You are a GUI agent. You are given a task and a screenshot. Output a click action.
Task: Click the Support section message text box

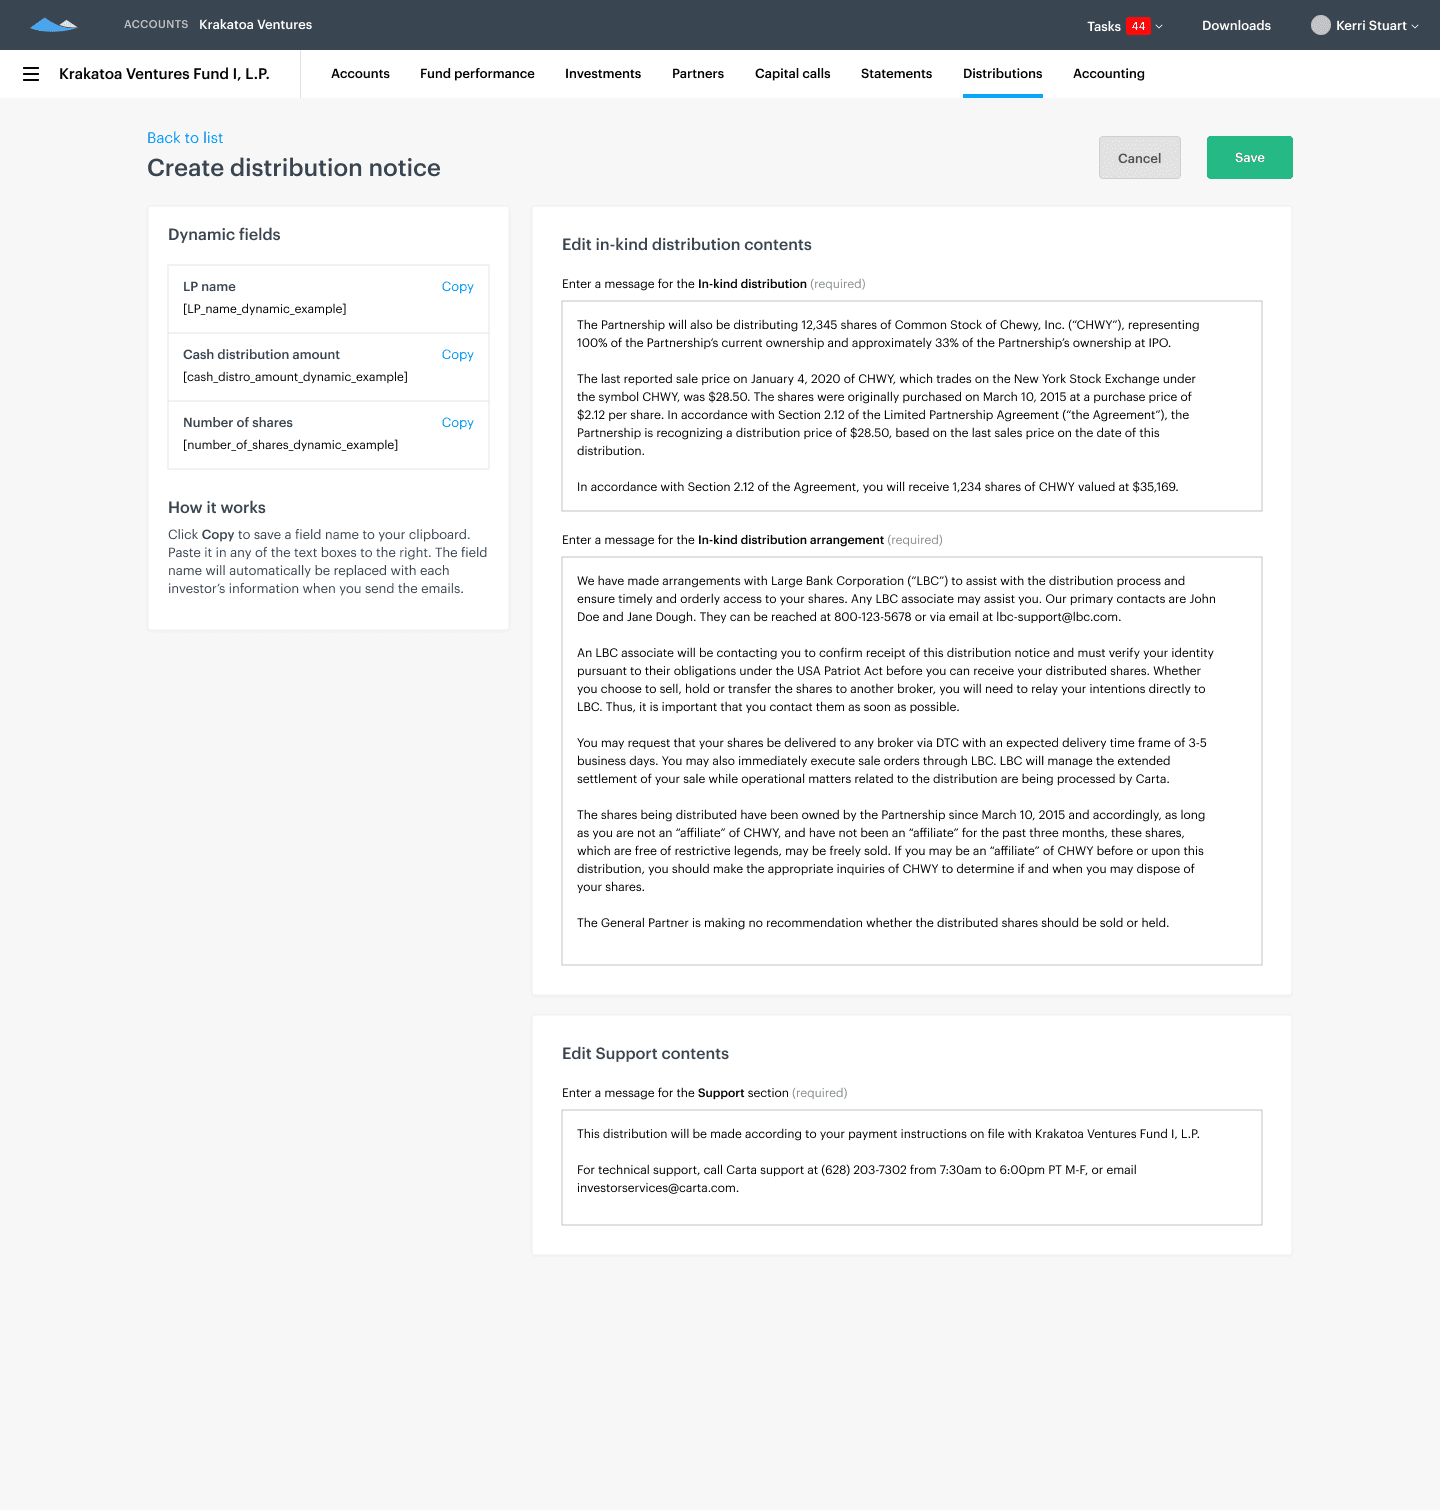click(x=912, y=1167)
